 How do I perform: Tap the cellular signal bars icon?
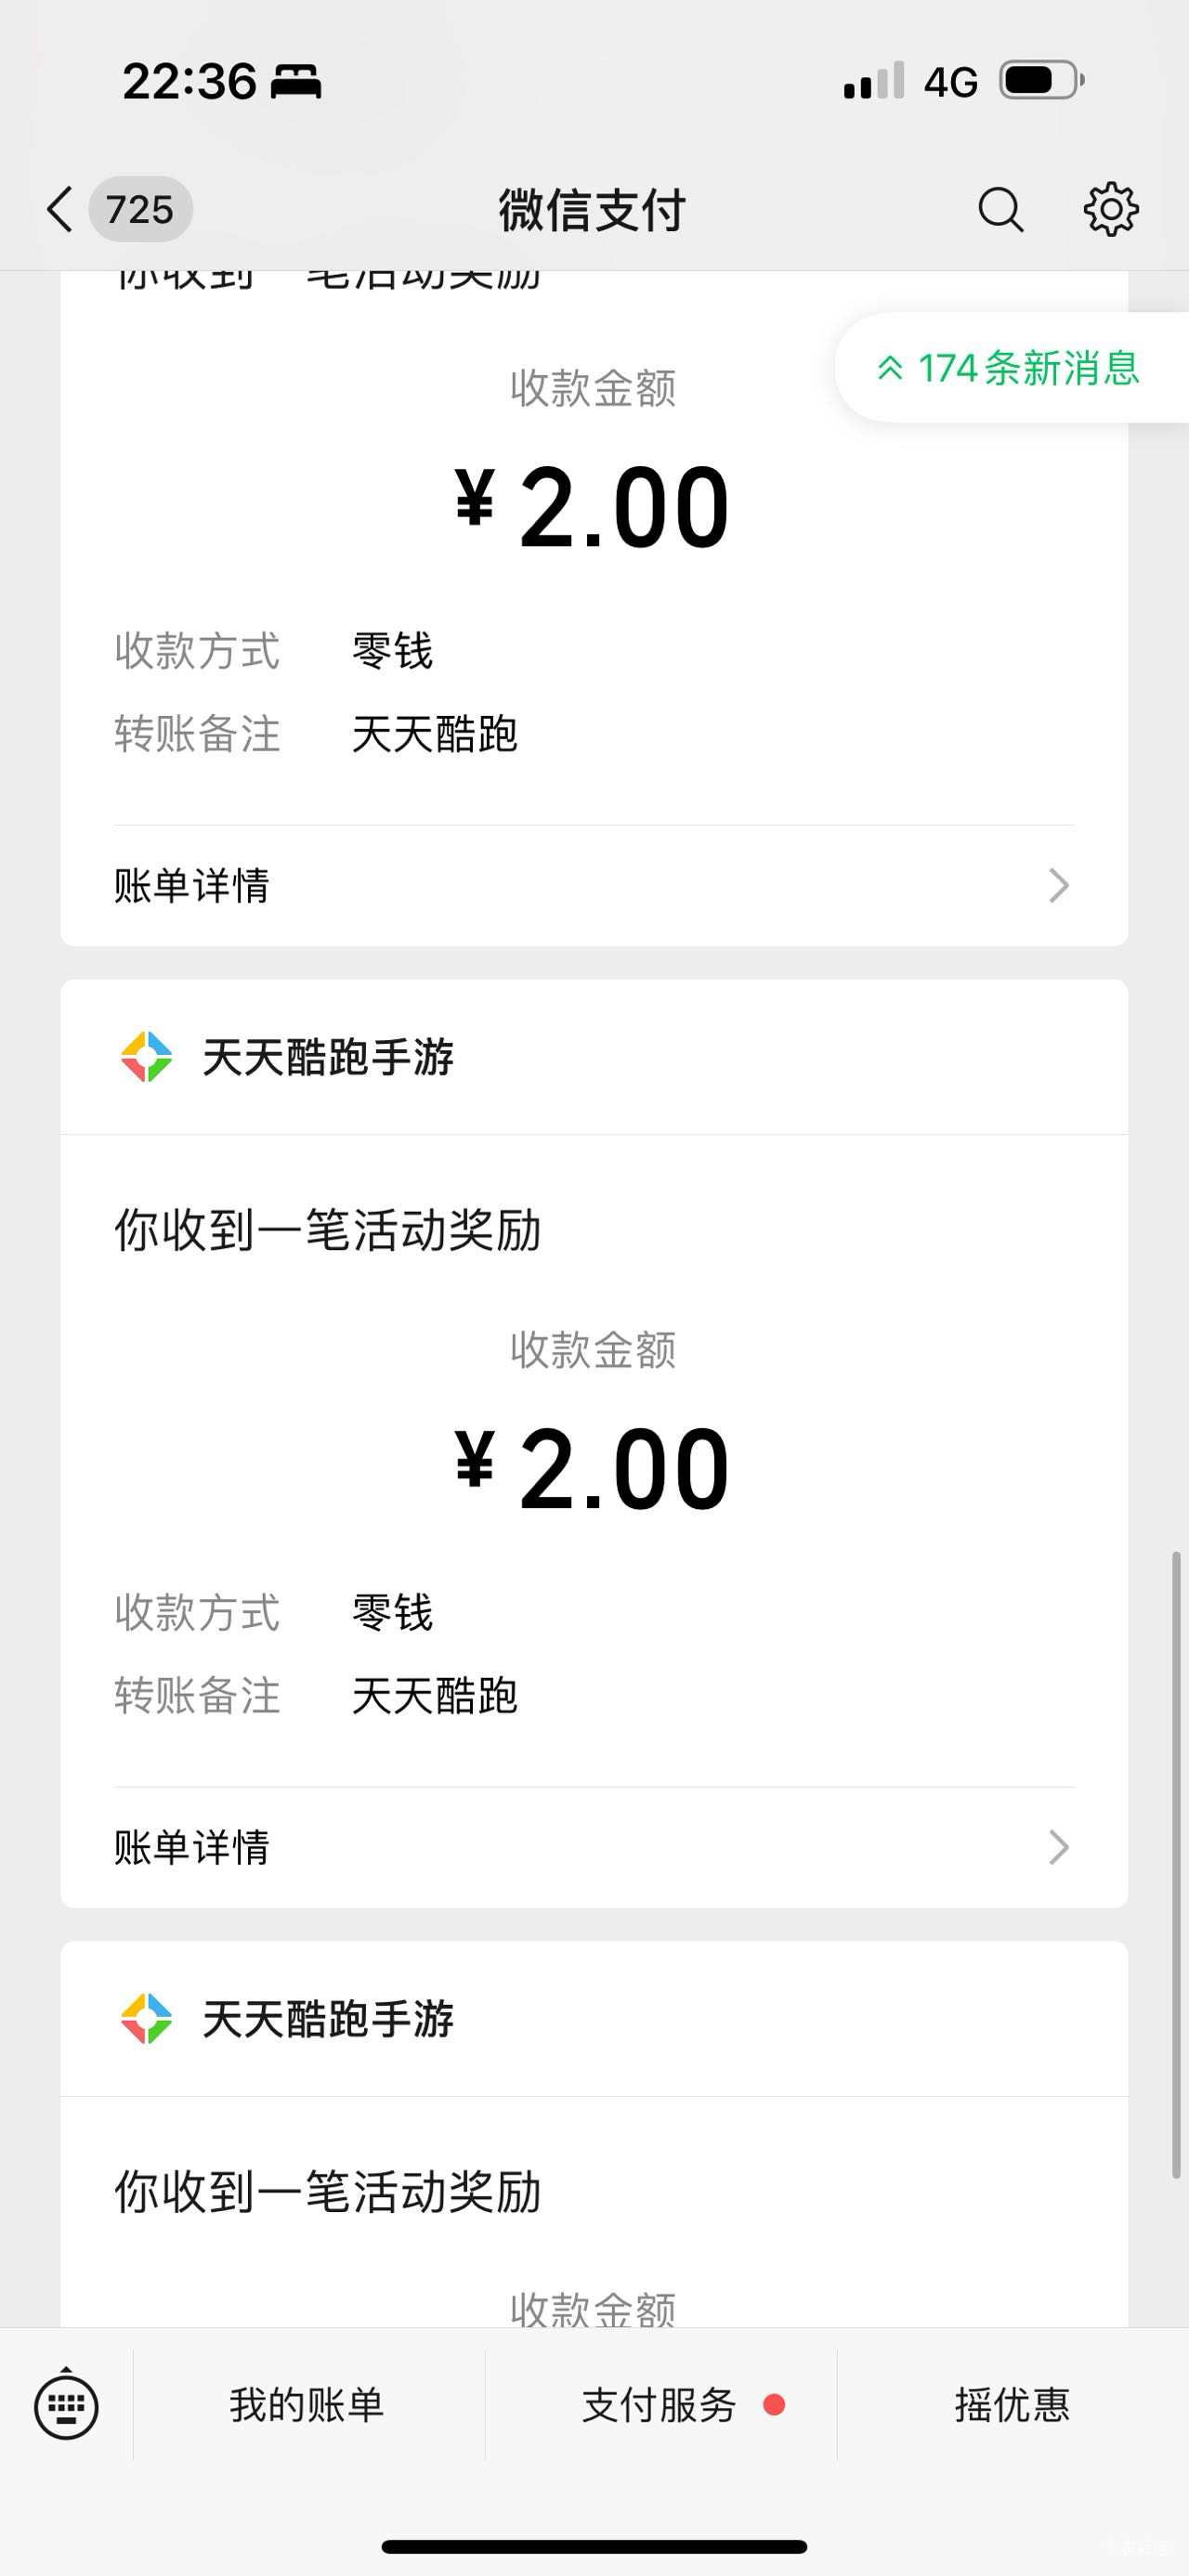[x=874, y=81]
